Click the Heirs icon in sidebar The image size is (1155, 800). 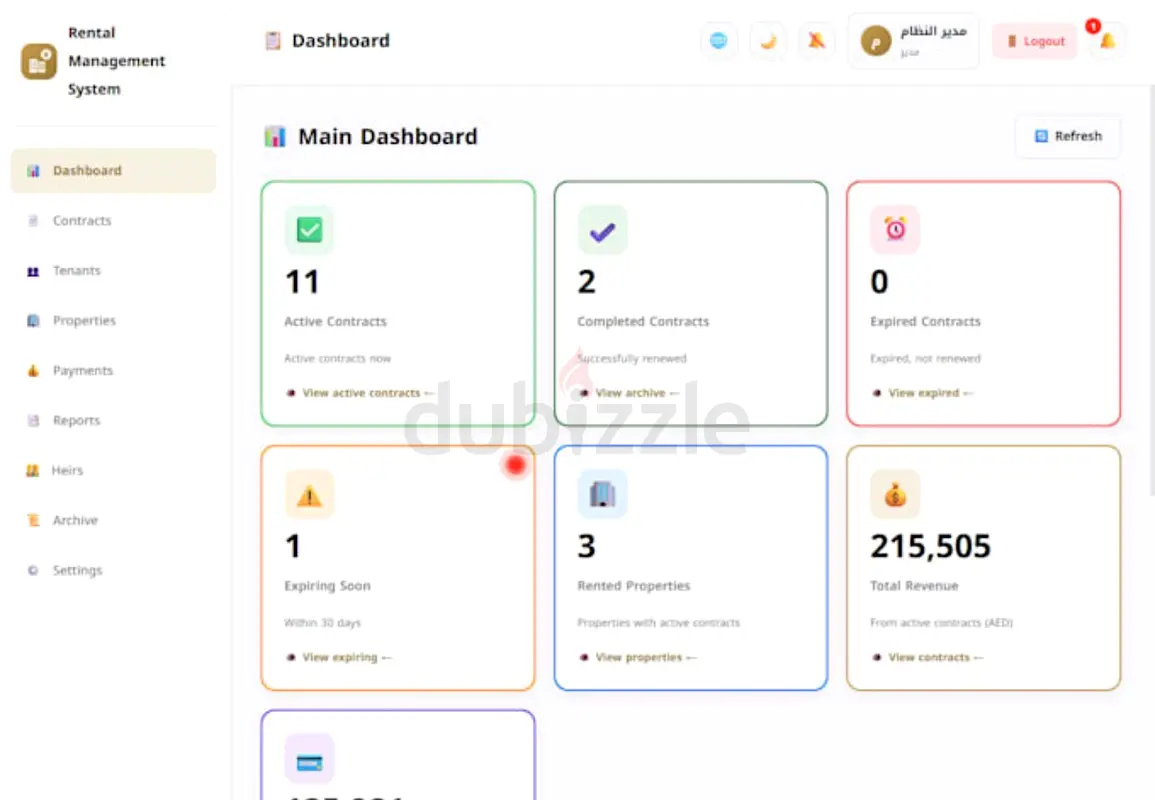(x=32, y=471)
